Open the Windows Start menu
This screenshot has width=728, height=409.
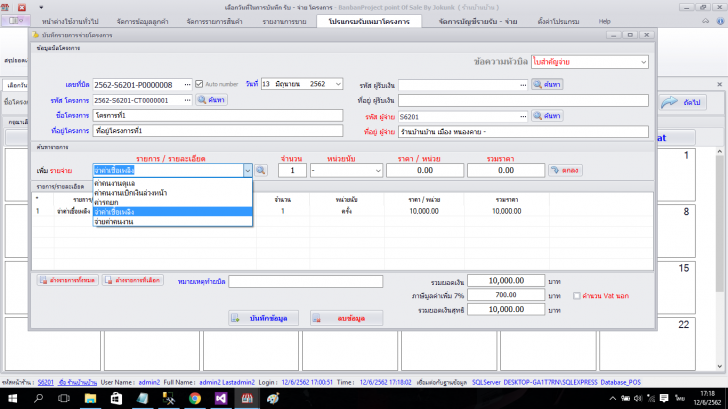pyautogui.click(x=13, y=398)
